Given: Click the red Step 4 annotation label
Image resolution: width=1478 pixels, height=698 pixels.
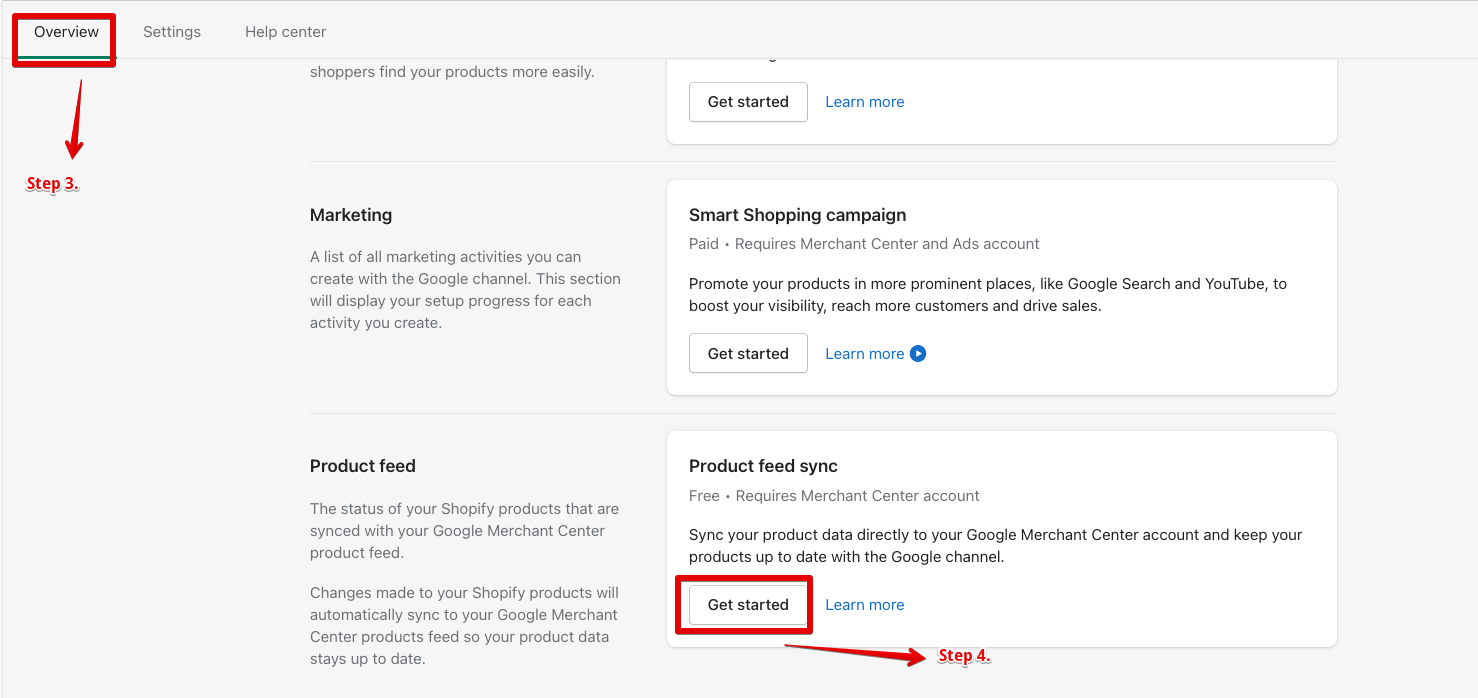Looking at the screenshot, I should 964,656.
